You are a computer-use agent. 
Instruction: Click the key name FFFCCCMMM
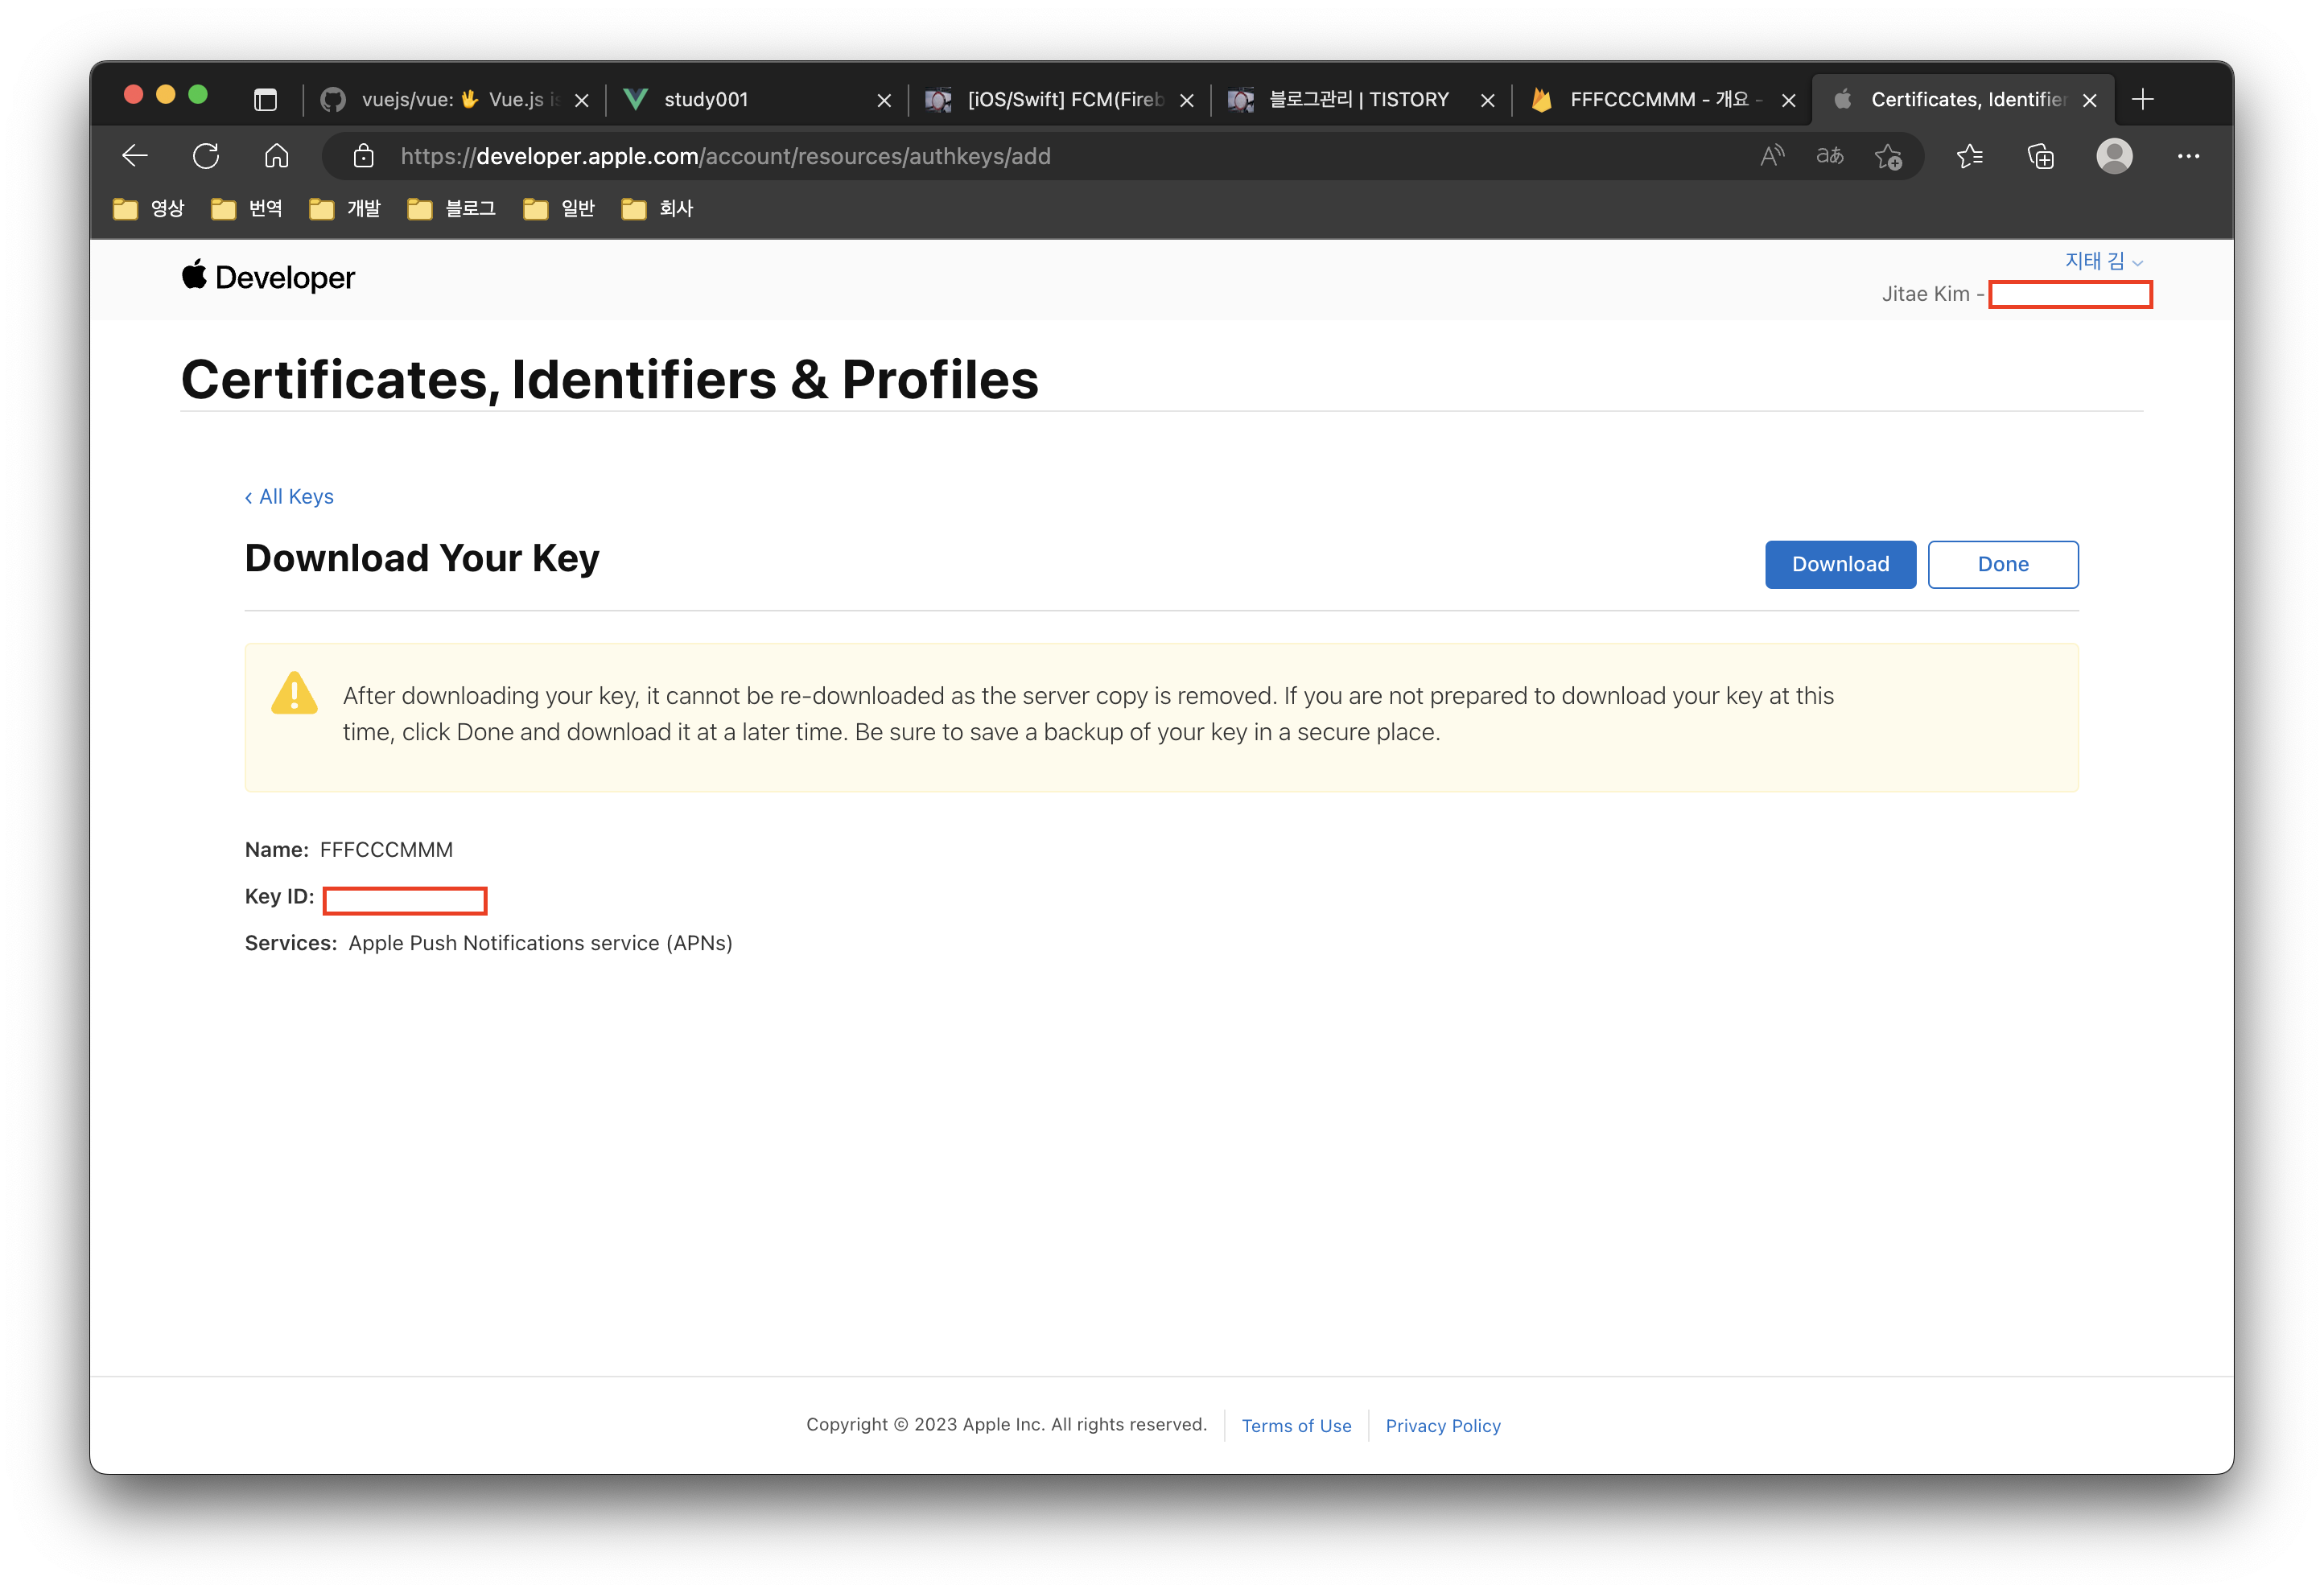pos(386,849)
